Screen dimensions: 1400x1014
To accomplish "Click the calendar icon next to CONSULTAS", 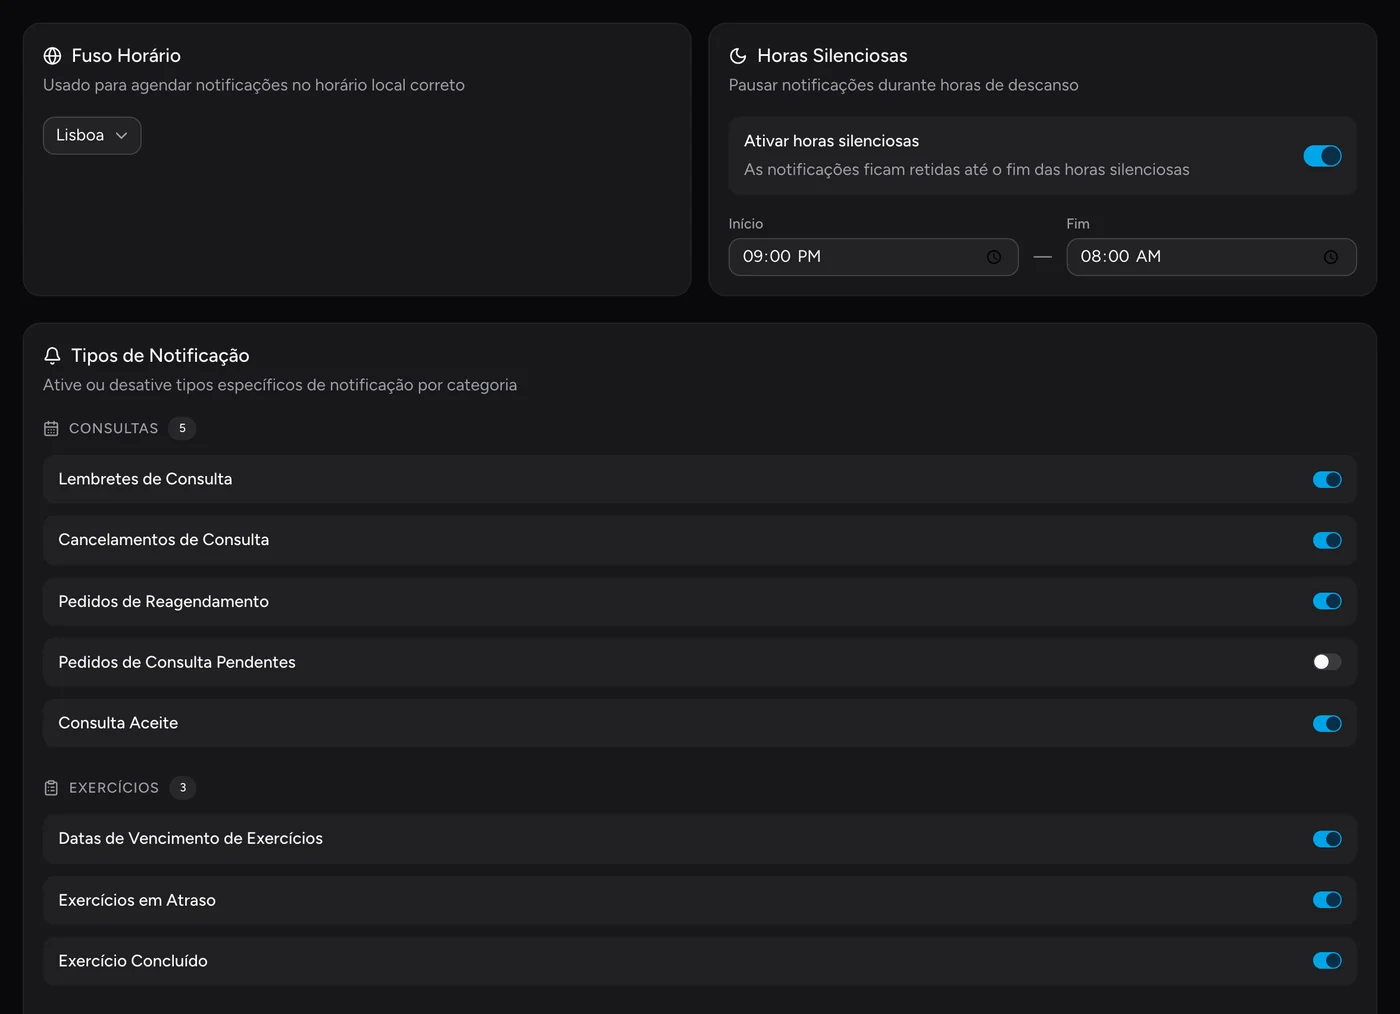I will tap(51, 429).
